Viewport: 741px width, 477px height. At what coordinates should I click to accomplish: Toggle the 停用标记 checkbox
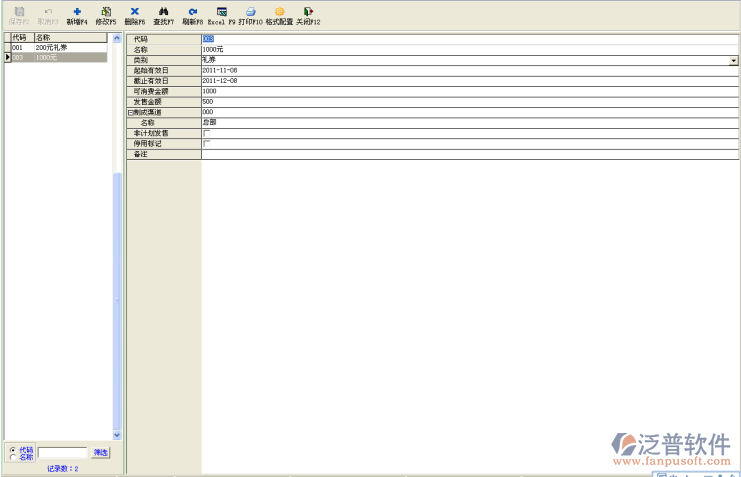click(207, 143)
